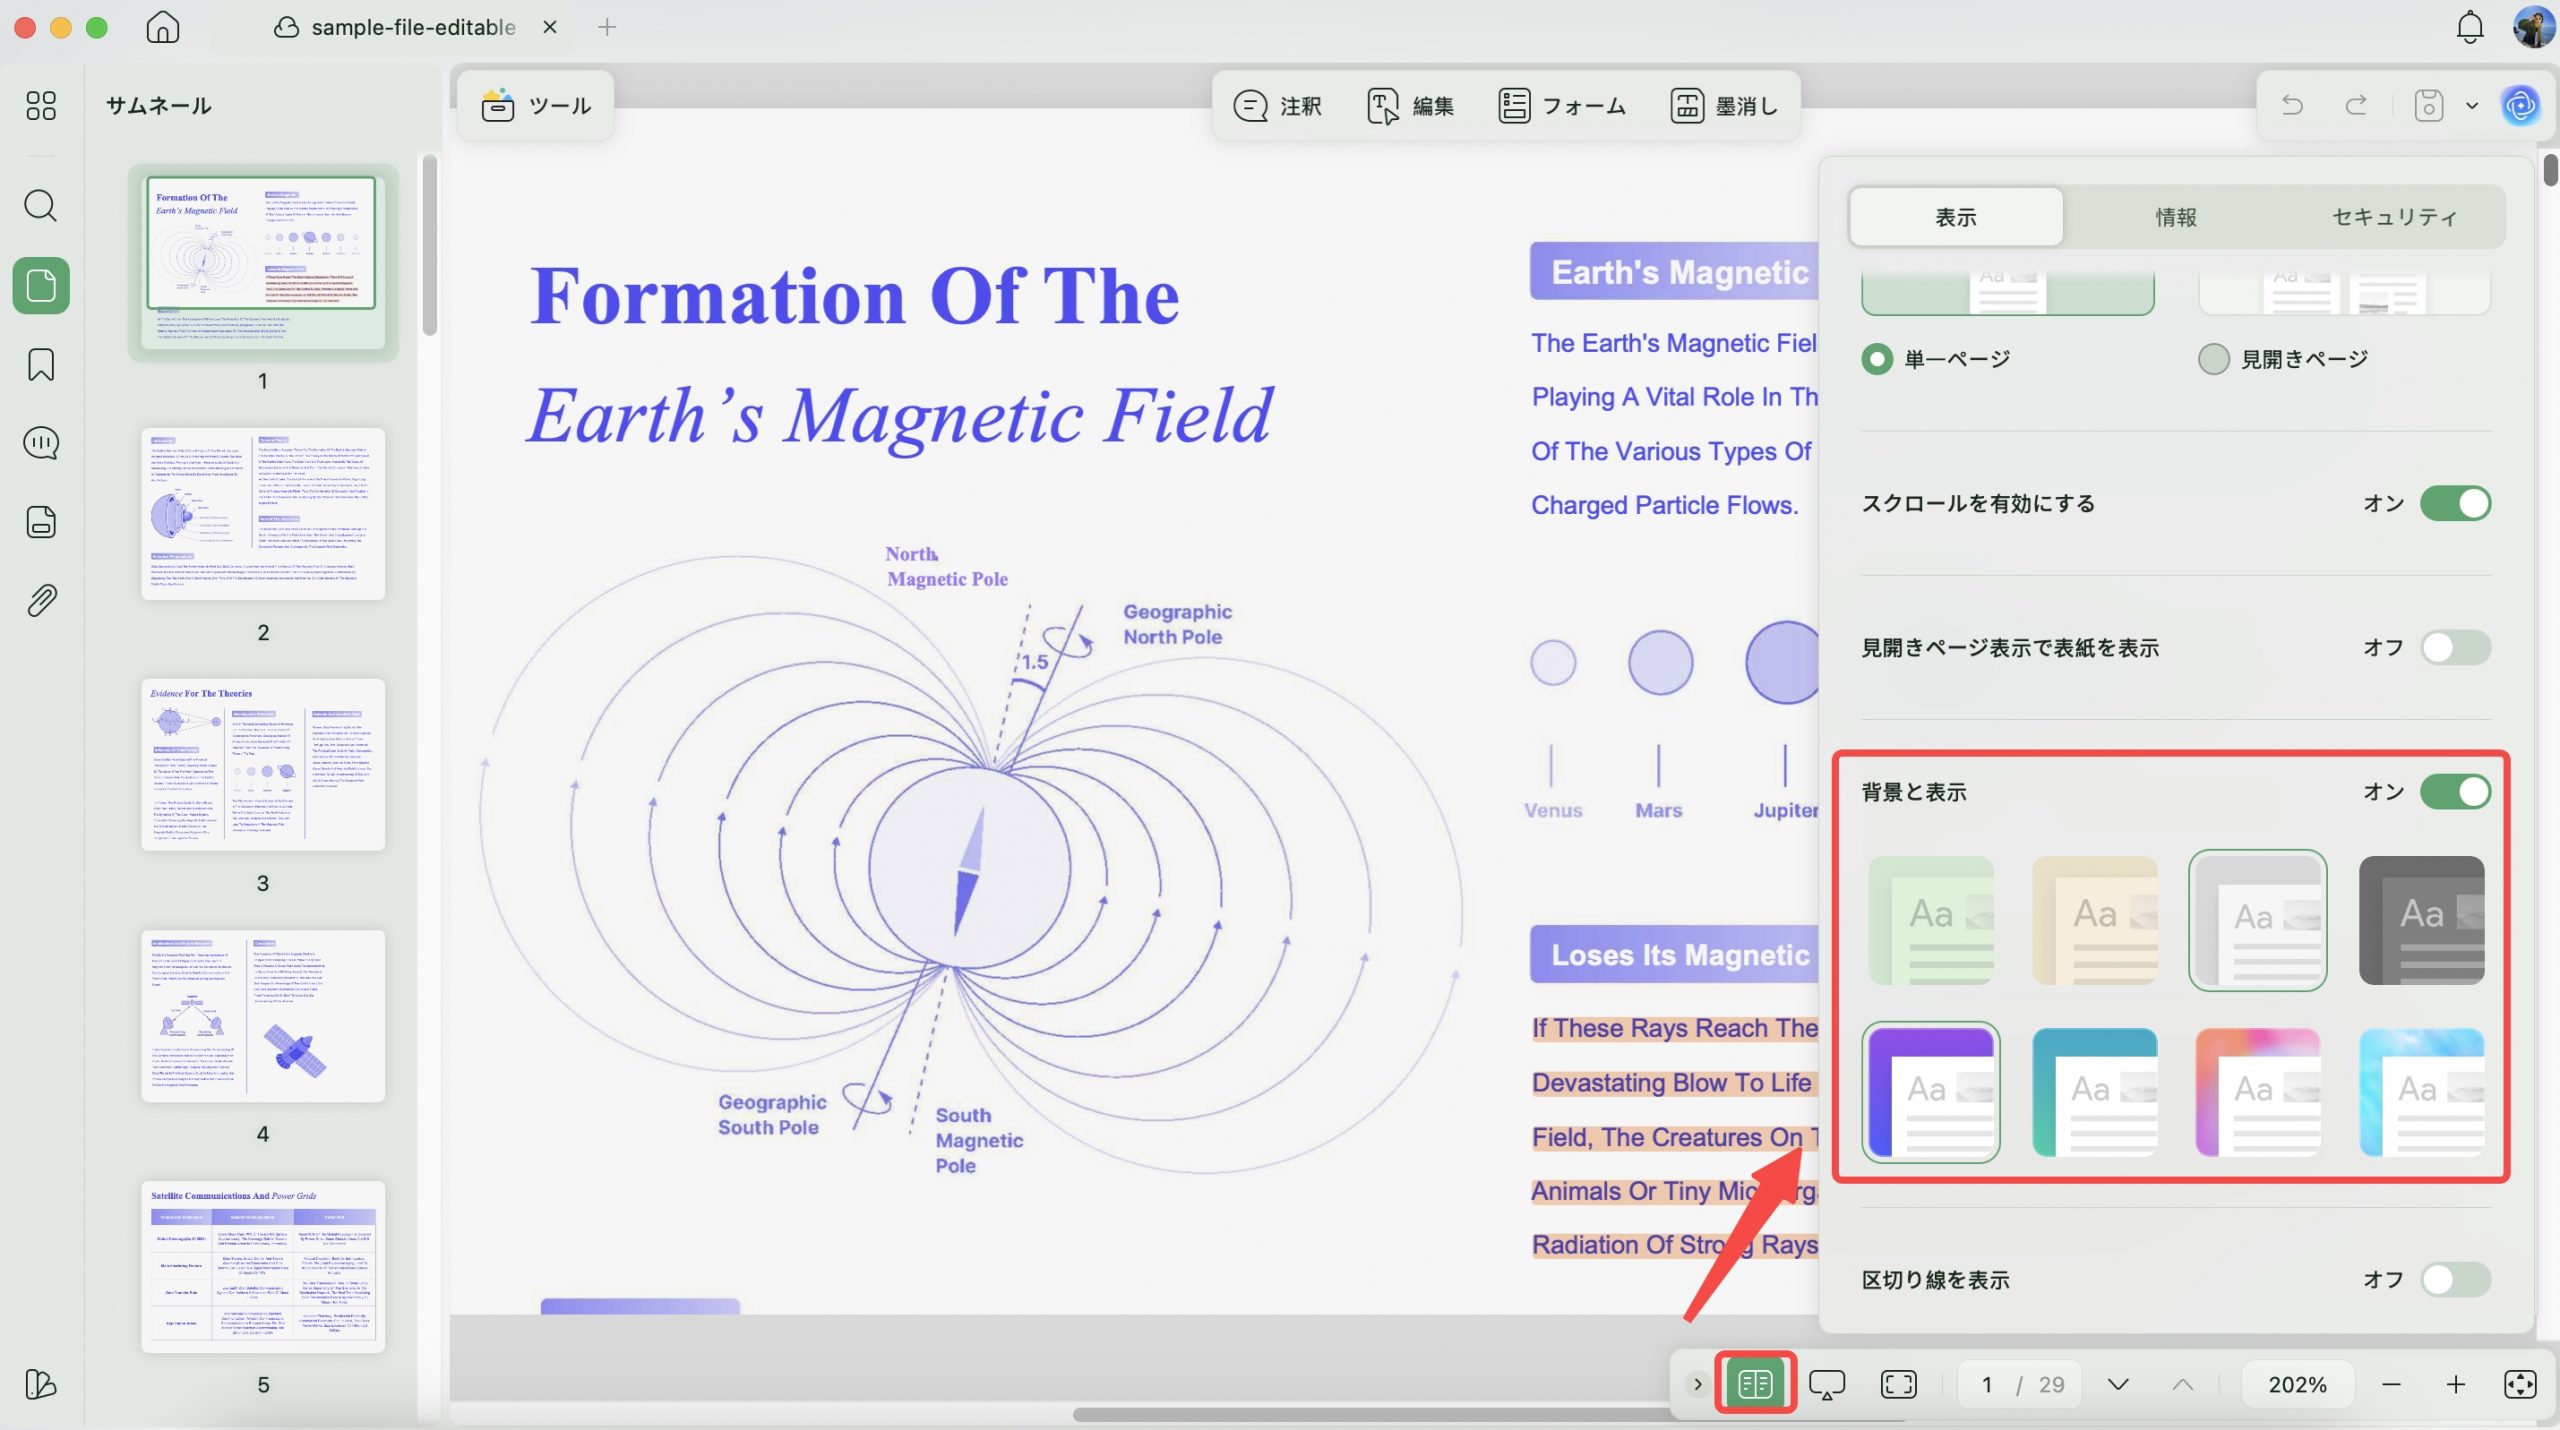Choose the green background theme
The width and height of the screenshot is (2560, 1430).
click(1931, 920)
